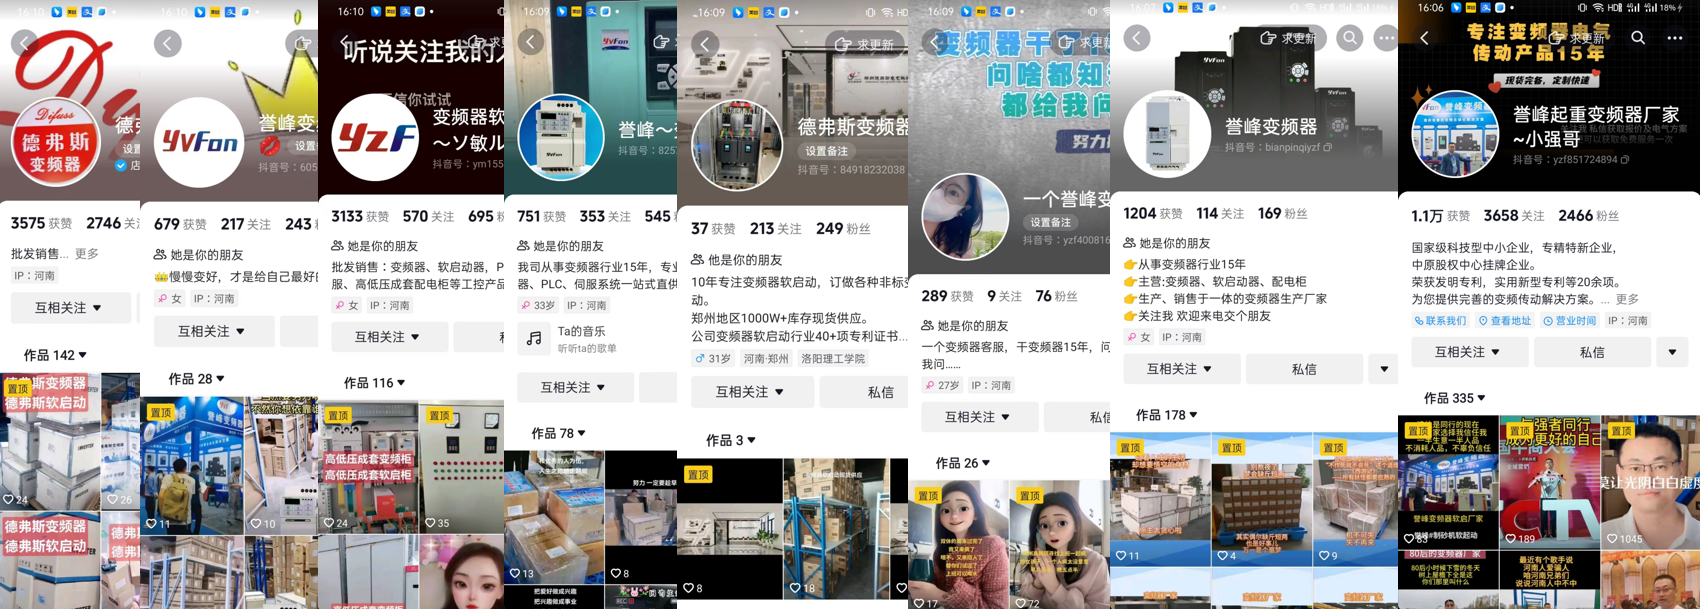This screenshot has width=1700, height=609.
Task: Tap back arrow on profile with 1204 获赞
Action: click(1137, 38)
